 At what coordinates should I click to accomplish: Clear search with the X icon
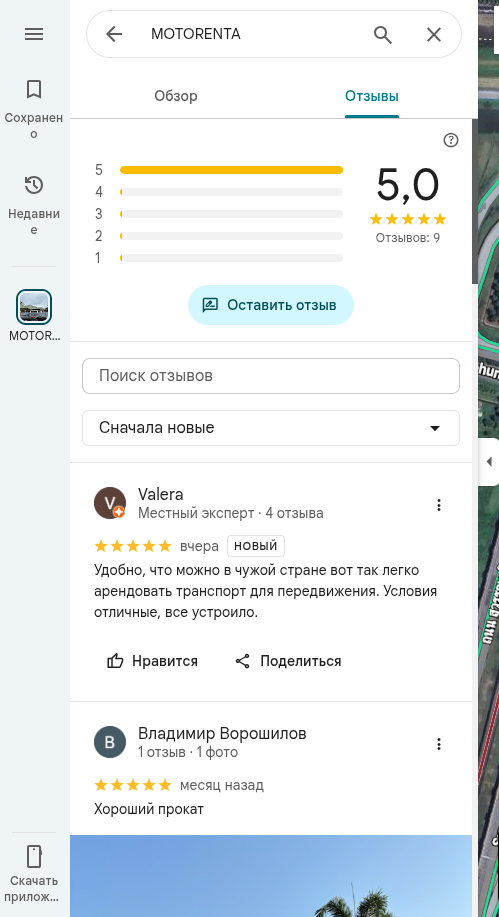pyautogui.click(x=433, y=35)
